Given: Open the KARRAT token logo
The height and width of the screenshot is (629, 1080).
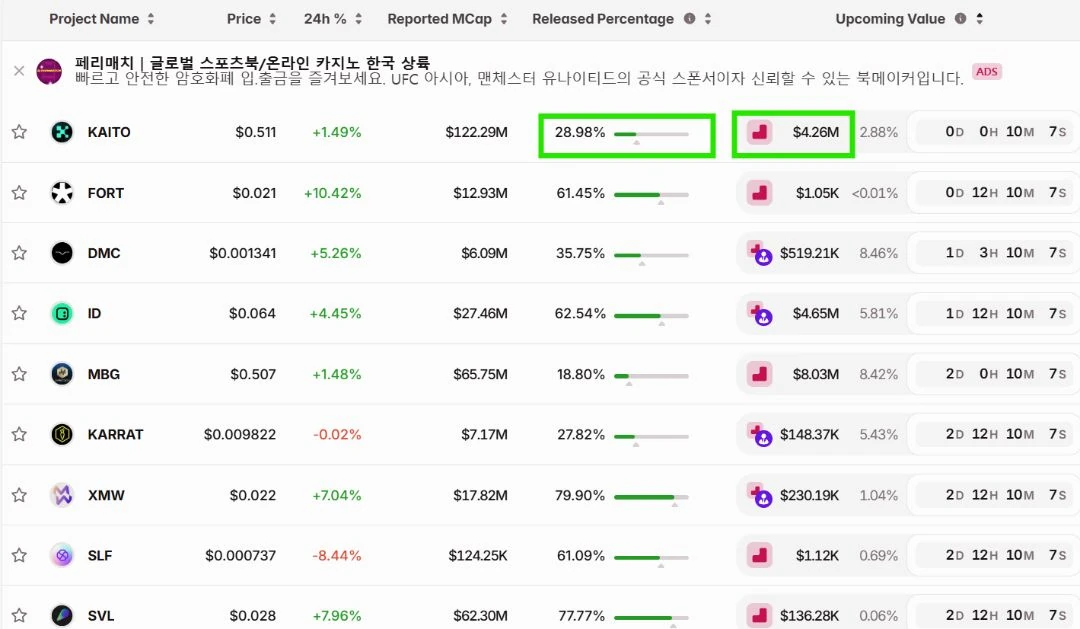Looking at the screenshot, I should coord(62,434).
